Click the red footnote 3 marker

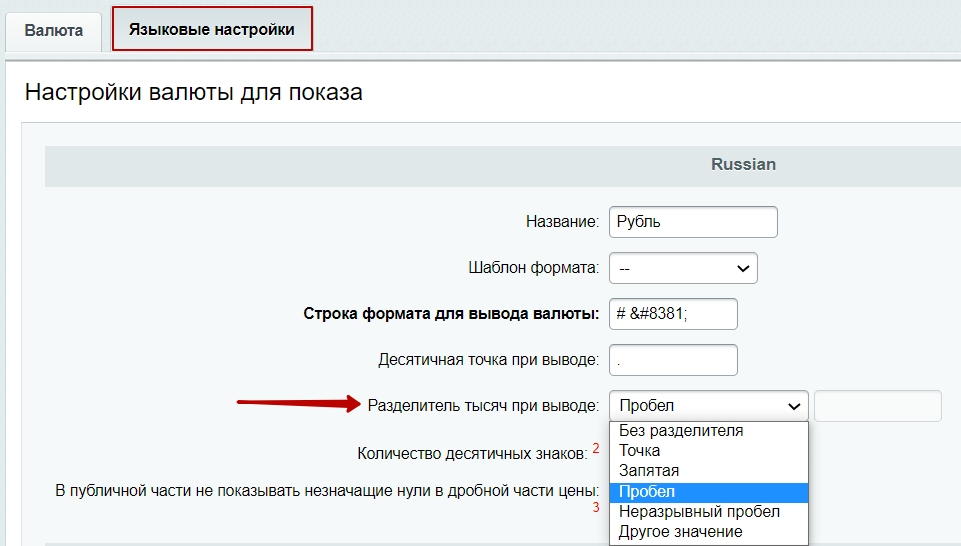[x=596, y=508]
